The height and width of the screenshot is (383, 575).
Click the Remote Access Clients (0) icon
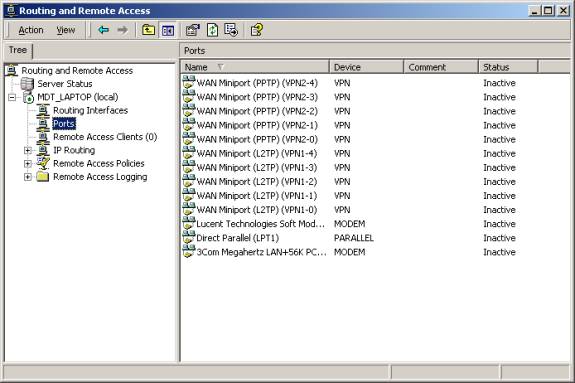click(x=43, y=137)
